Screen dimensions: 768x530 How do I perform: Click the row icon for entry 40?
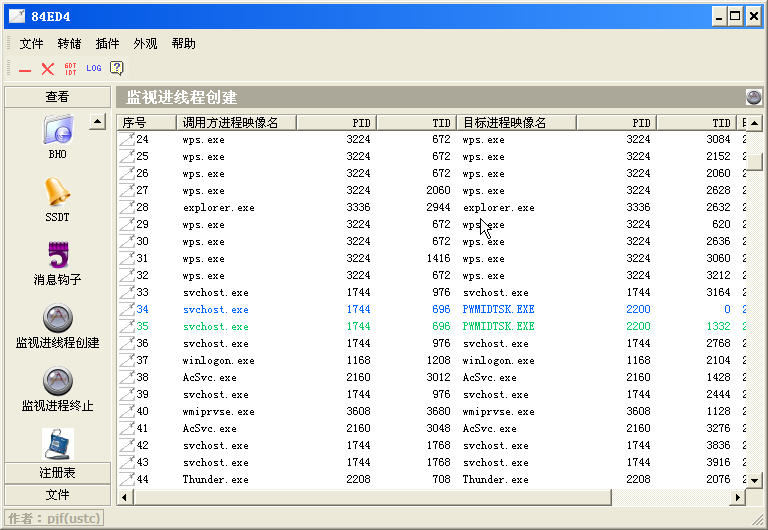(x=127, y=411)
